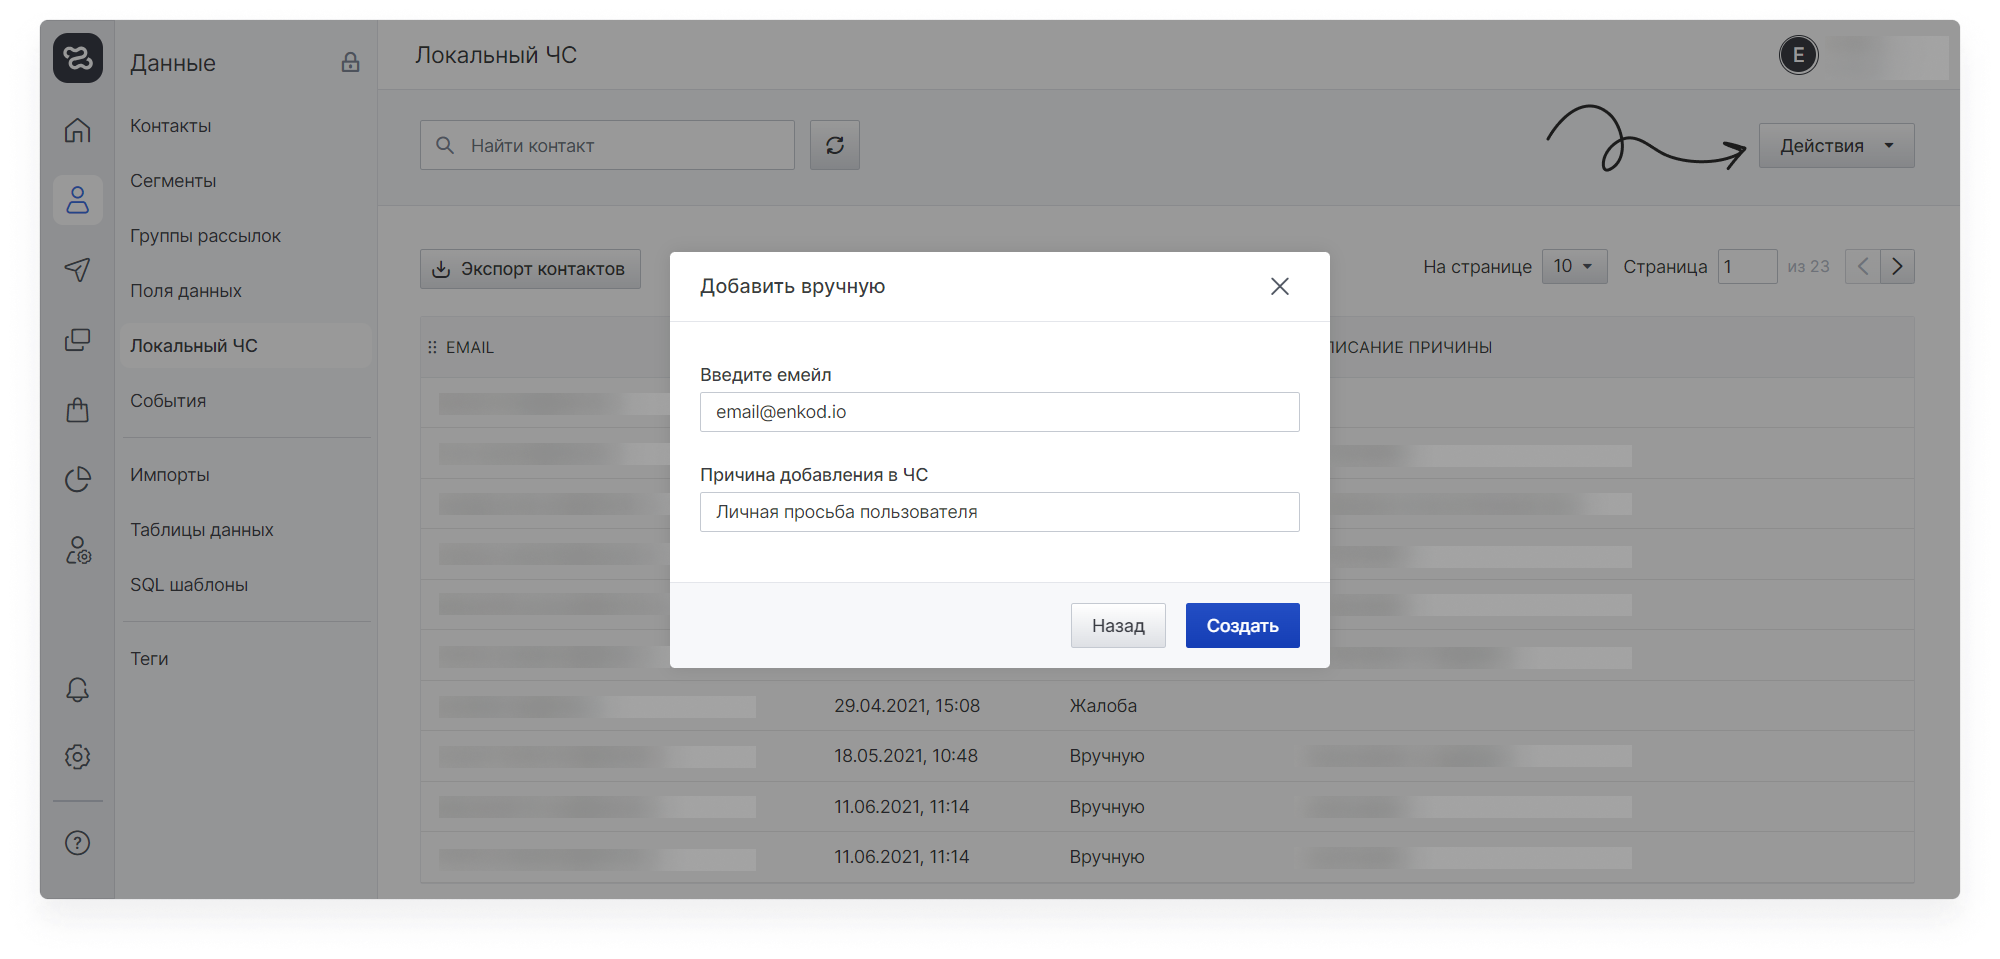Open Группы рассылок menu item
2000x959 pixels.
click(205, 236)
